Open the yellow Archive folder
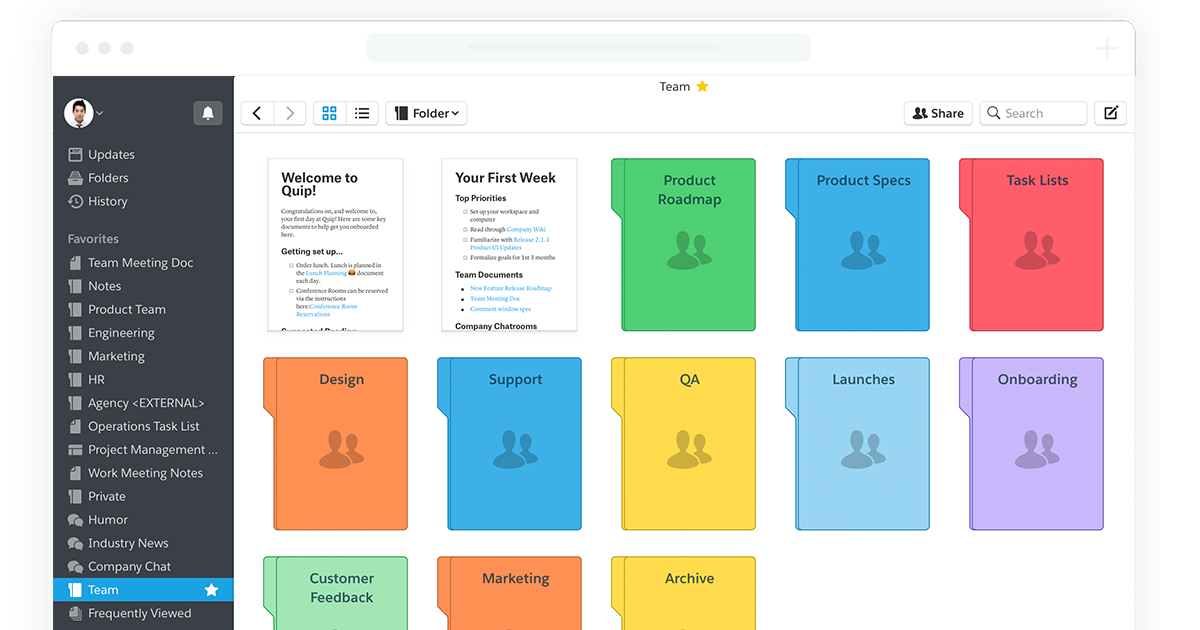1200x630 pixels. 683,593
